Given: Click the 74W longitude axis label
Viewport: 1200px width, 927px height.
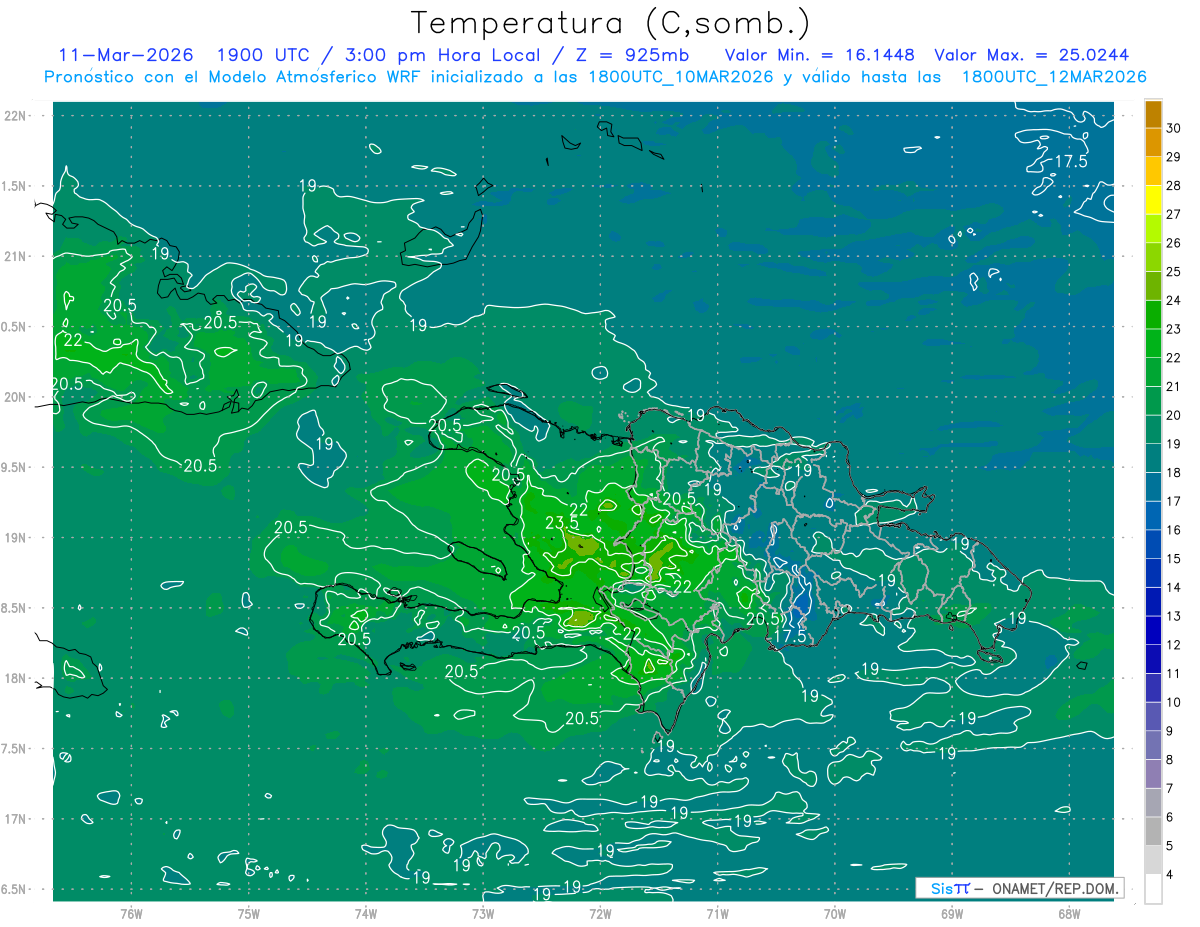Looking at the screenshot, I should click(365, 913).
